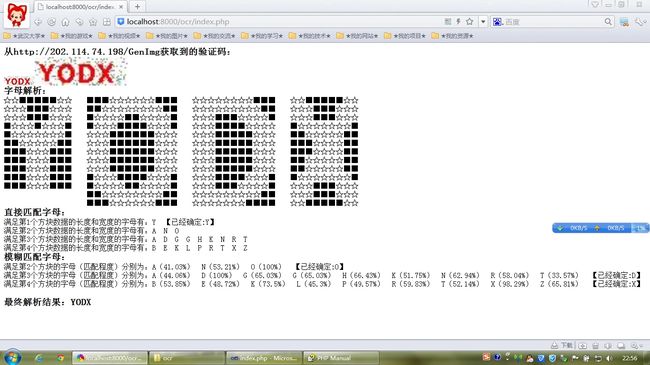Click the tray volume speaker icon
The height and width of the screenshot is (365, 650).
pyautogui.click(x=609, y=358)
